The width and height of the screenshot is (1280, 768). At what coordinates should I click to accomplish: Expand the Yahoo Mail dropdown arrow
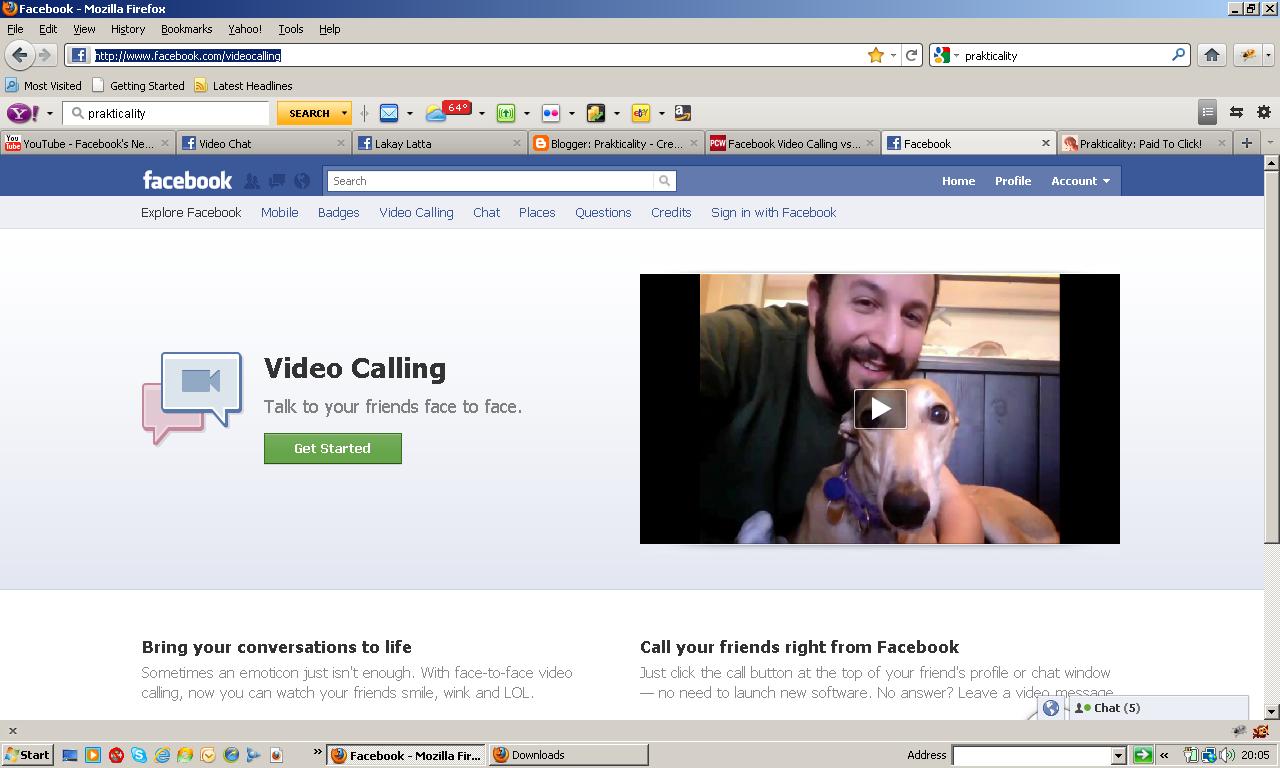click(410, 113)
